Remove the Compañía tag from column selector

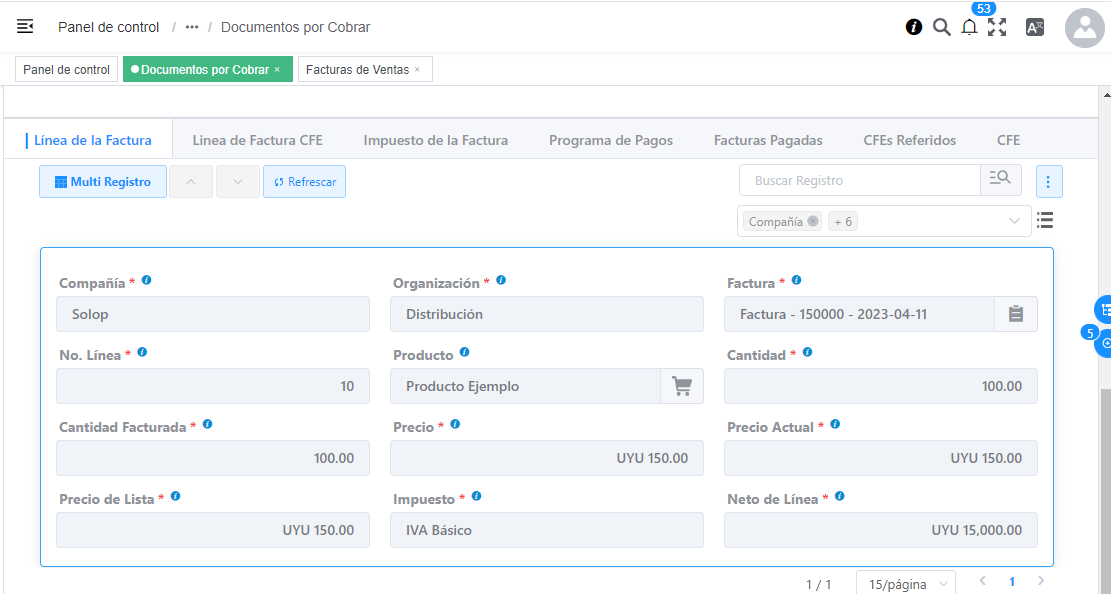[x=813, y=221]
